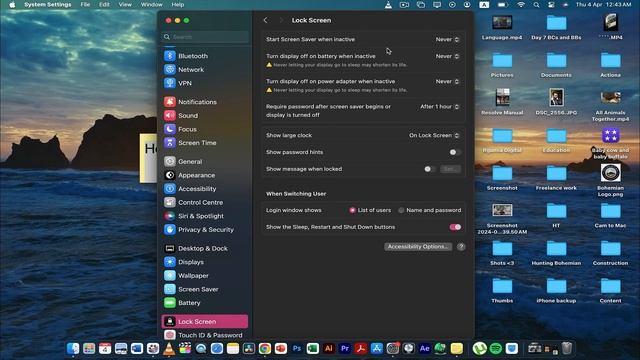Open the Window menu
640x360 pixels.
tap(151, 4)
